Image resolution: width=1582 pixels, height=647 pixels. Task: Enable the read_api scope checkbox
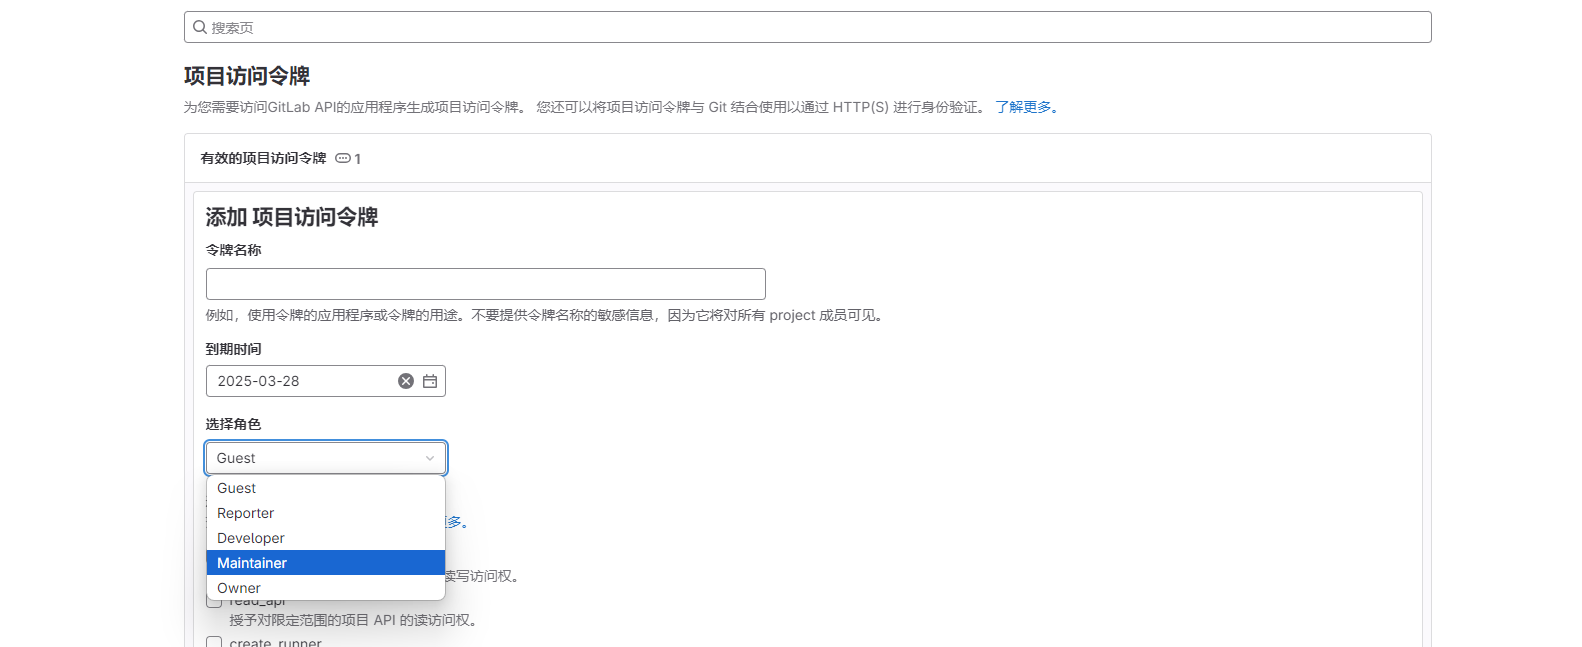(x=214, y=602)
